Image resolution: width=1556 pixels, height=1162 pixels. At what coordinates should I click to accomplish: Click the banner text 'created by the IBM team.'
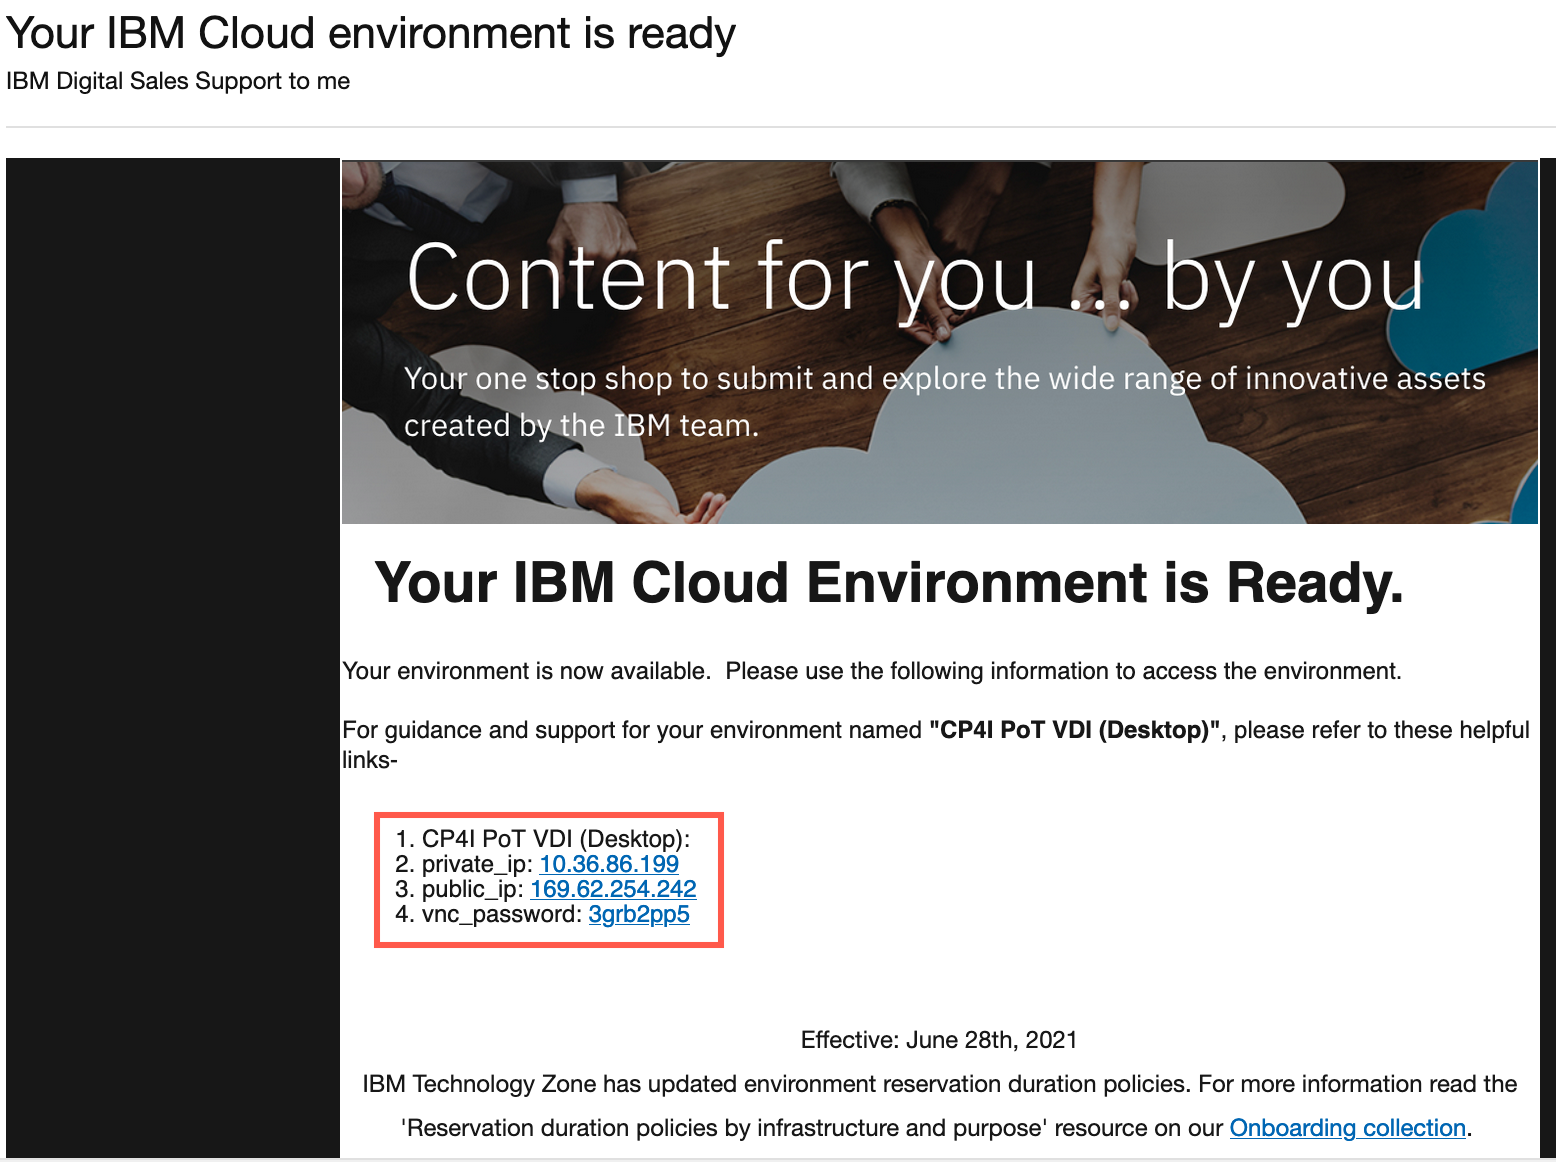click(581, 426)
